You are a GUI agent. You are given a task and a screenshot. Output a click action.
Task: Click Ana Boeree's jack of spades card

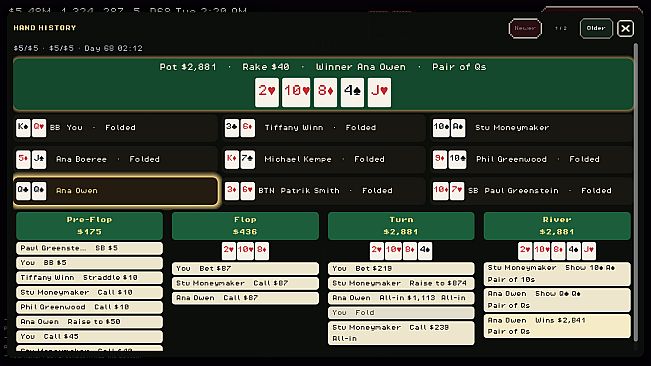(39, 159)
